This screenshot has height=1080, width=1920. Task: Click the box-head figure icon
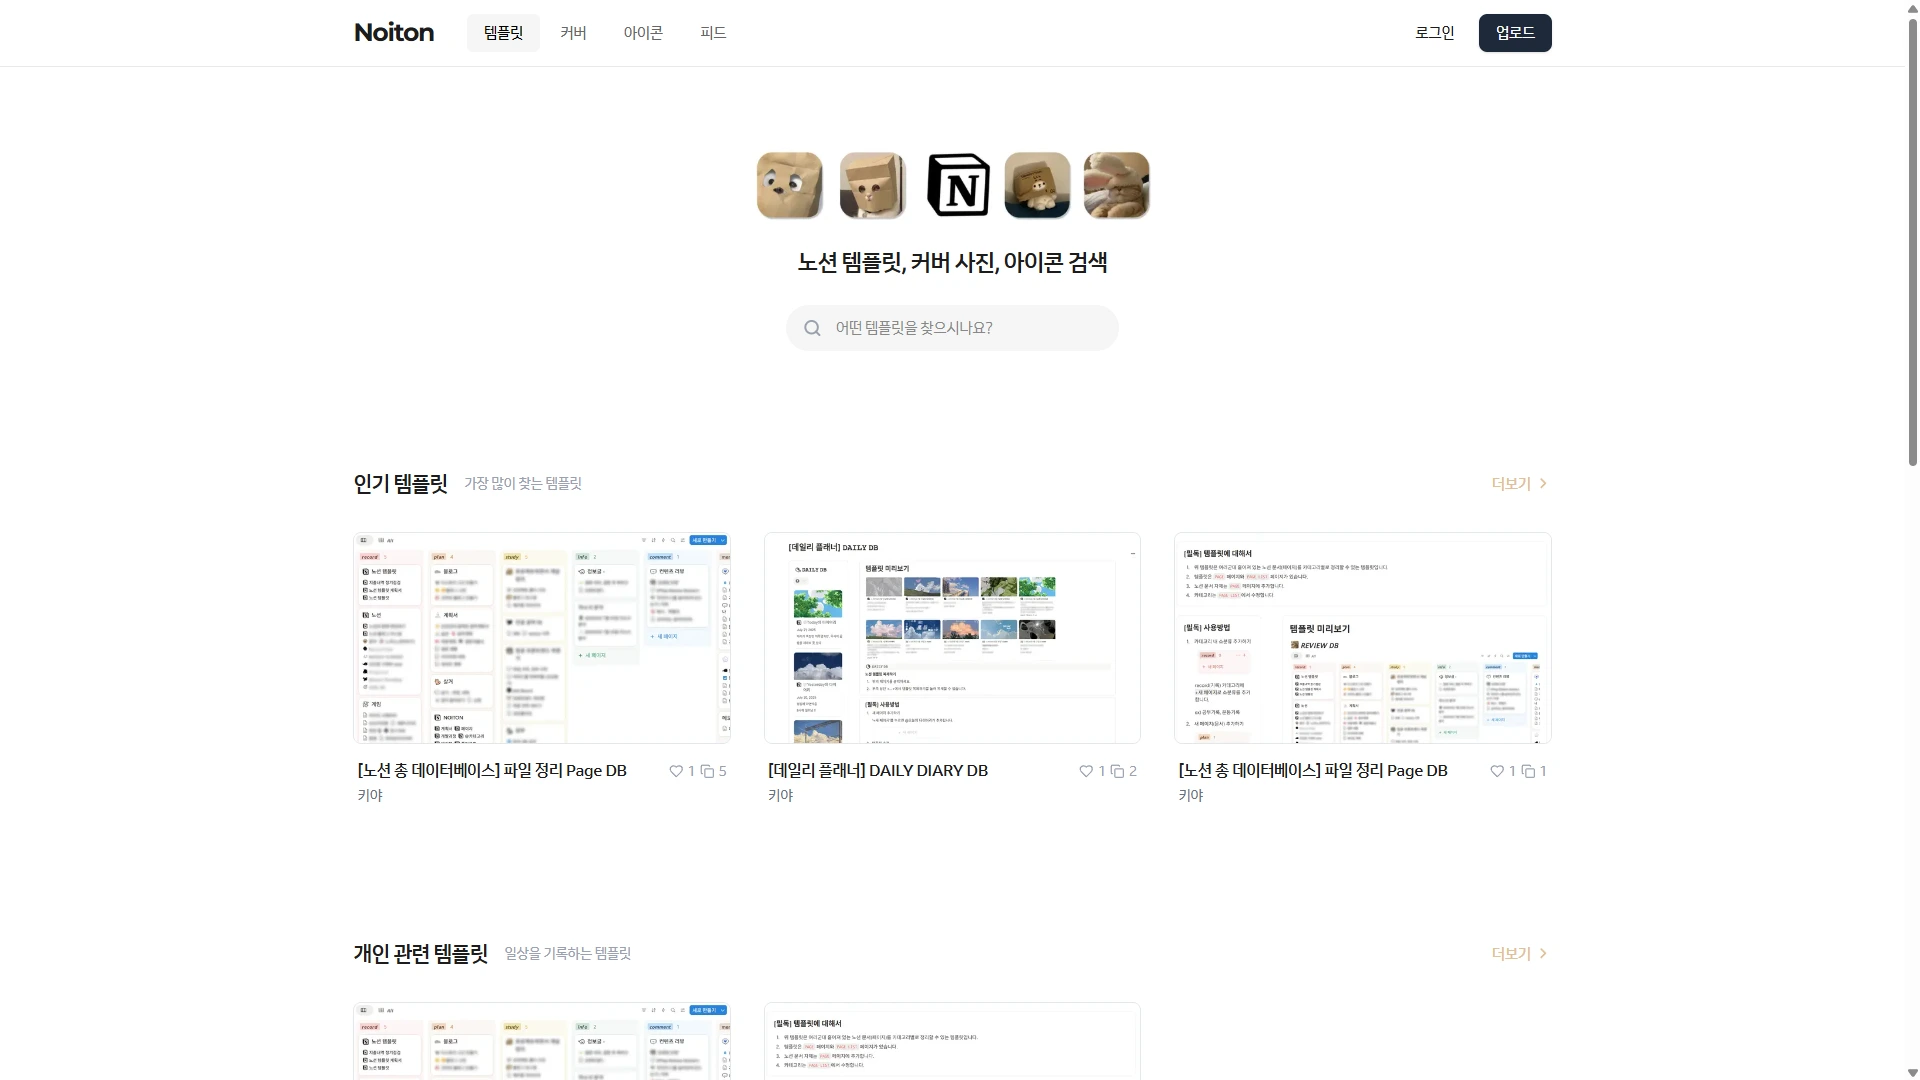pos(872,185)
